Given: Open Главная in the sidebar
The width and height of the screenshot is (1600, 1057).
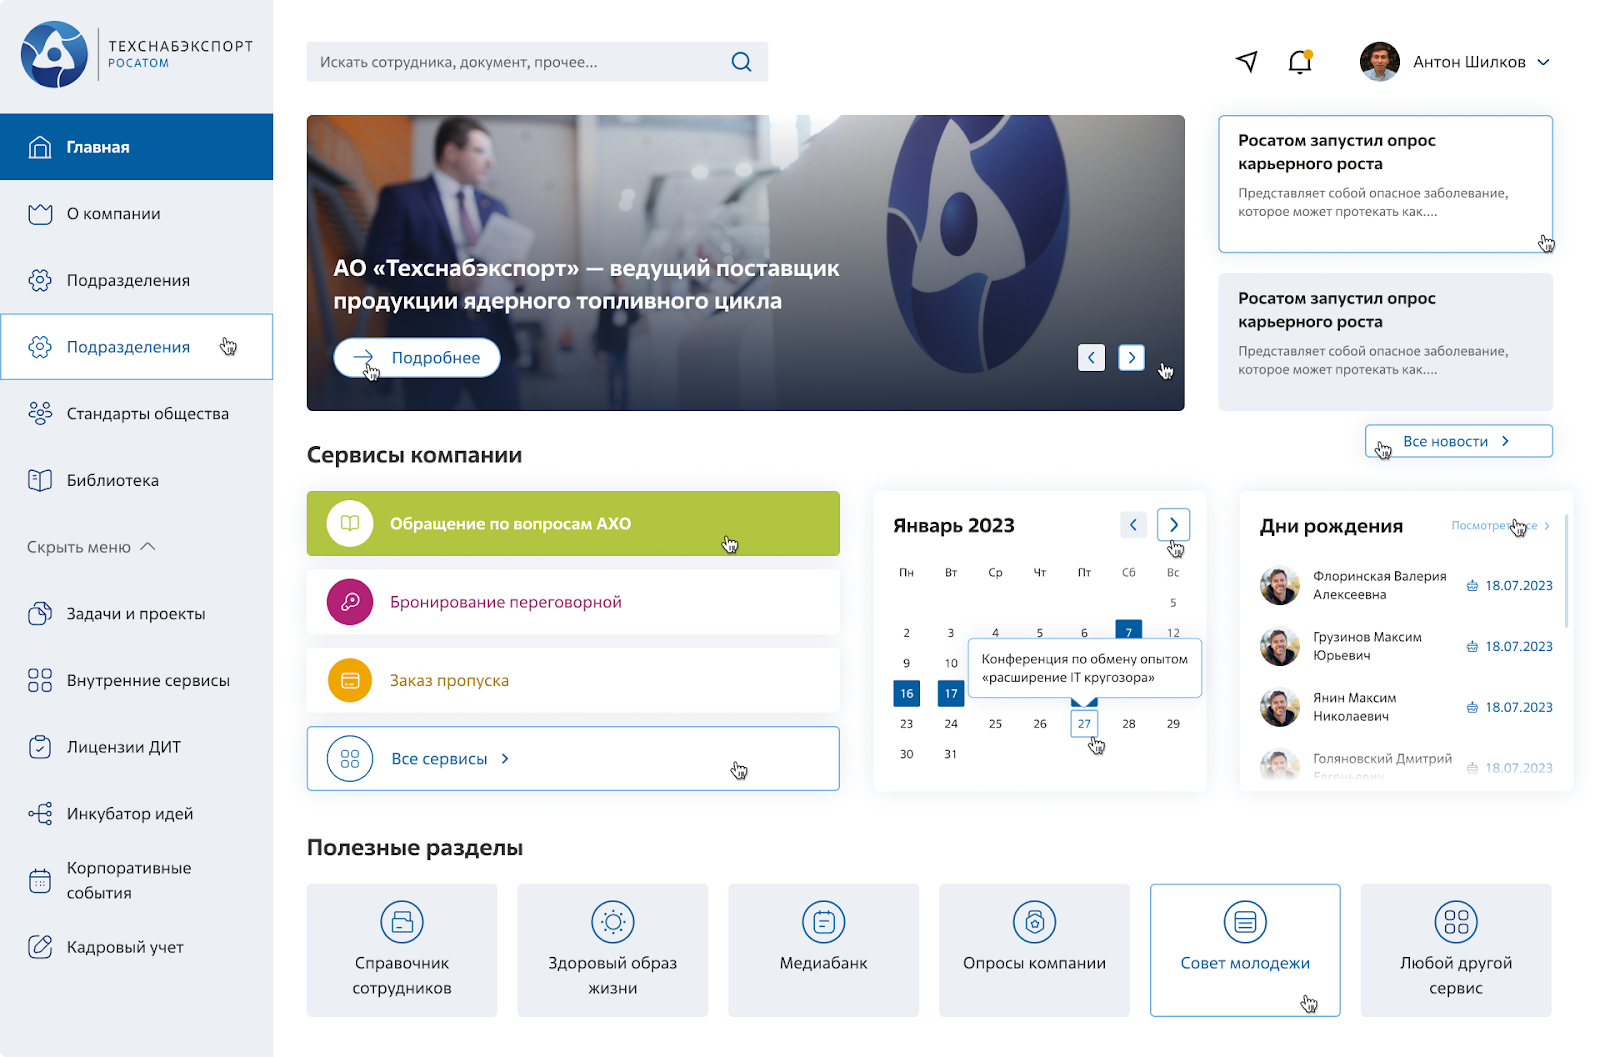Looking at the screenshot, I should tap(136, 147).
